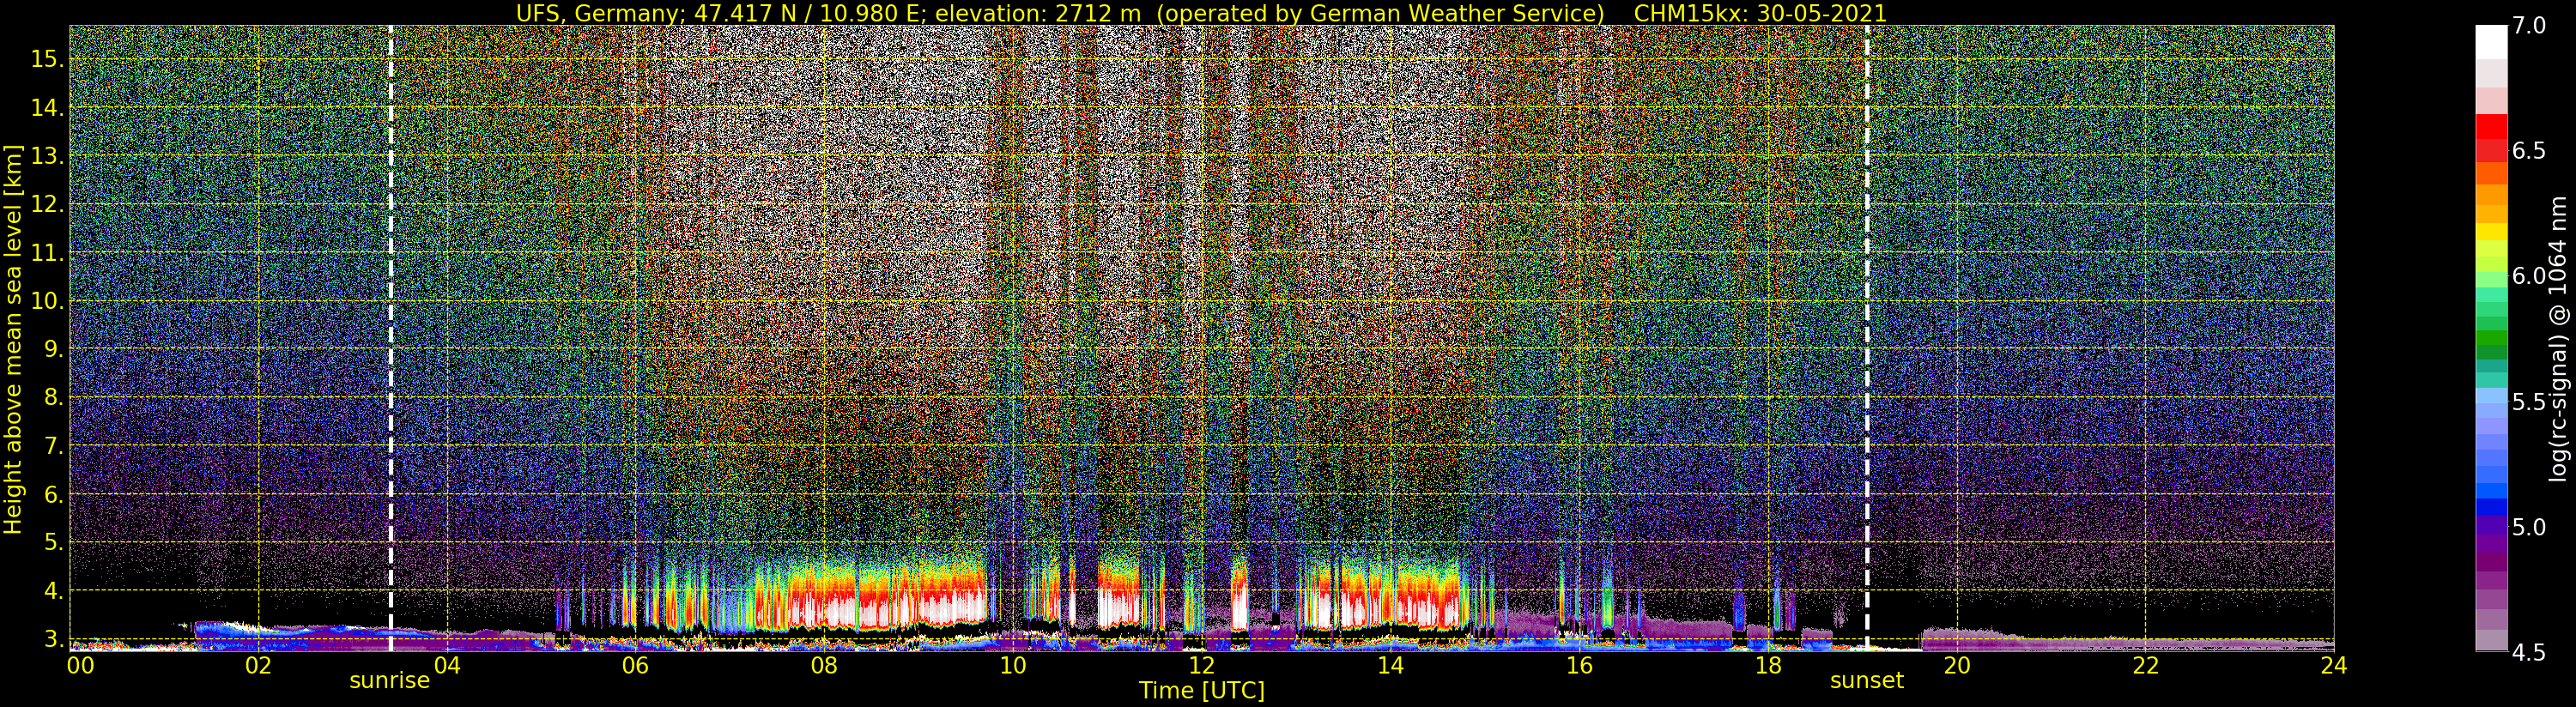
Task: Click the 24 hour tick on the time axis
Action: pyautogui.click(x=2333, y=666)
